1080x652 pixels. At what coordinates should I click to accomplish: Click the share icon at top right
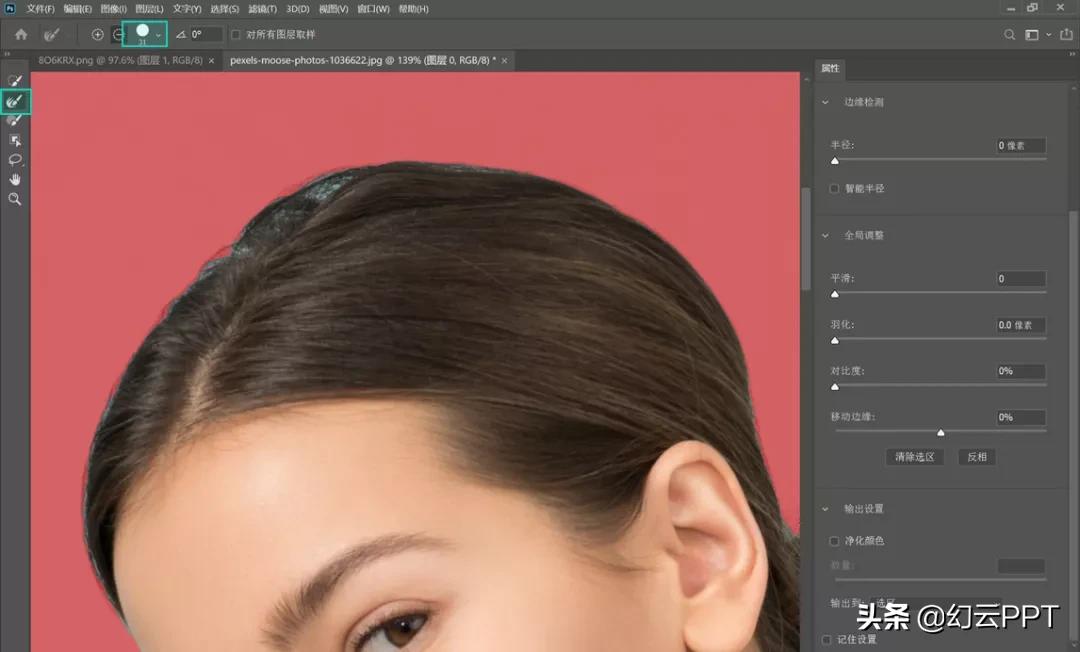click(1065, 34)
